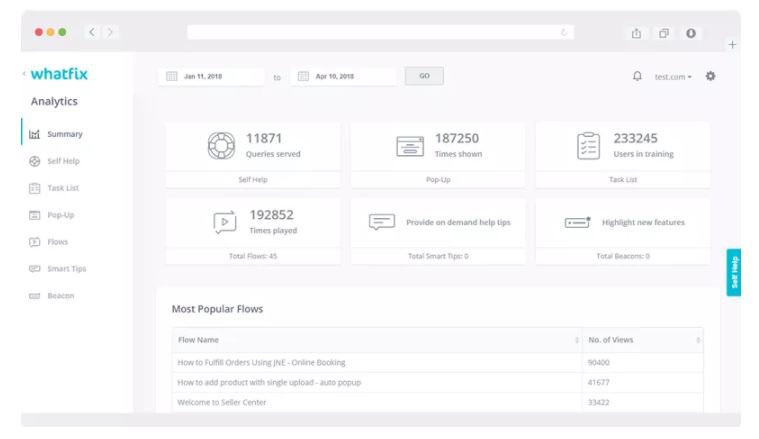Image resolution: width=759 pixels, height=439 pixels.
Task: Click the 233245 users in training value
Action: point(636,138)
